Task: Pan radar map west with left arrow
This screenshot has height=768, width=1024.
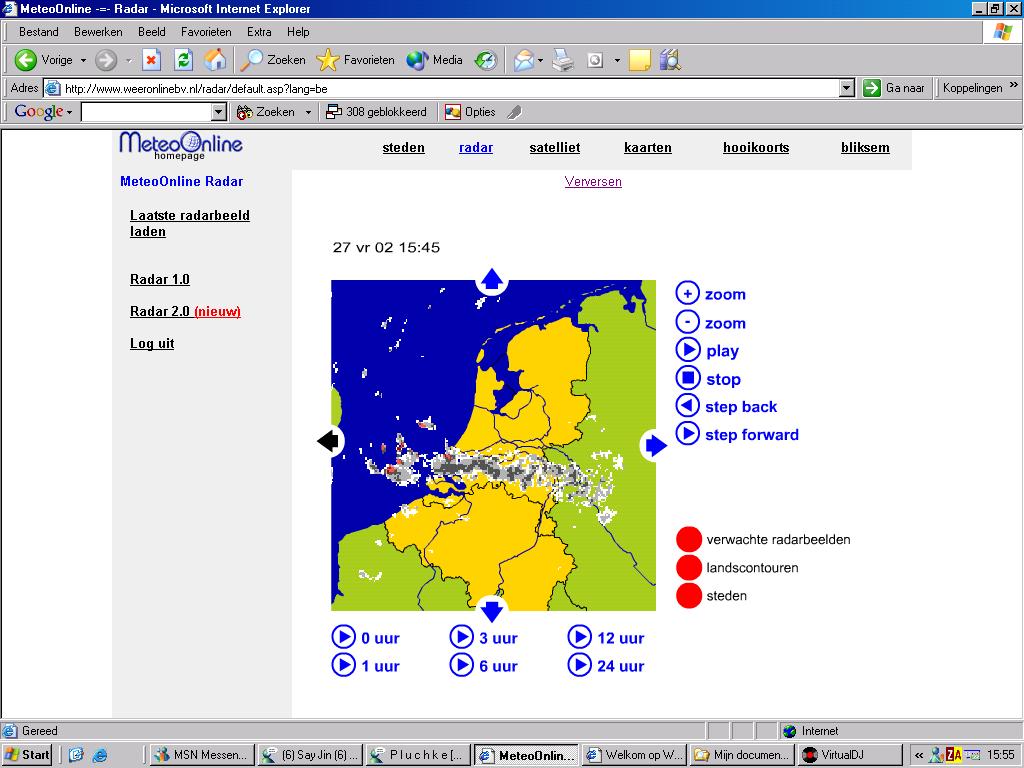Action: click(x=328, y=441)
